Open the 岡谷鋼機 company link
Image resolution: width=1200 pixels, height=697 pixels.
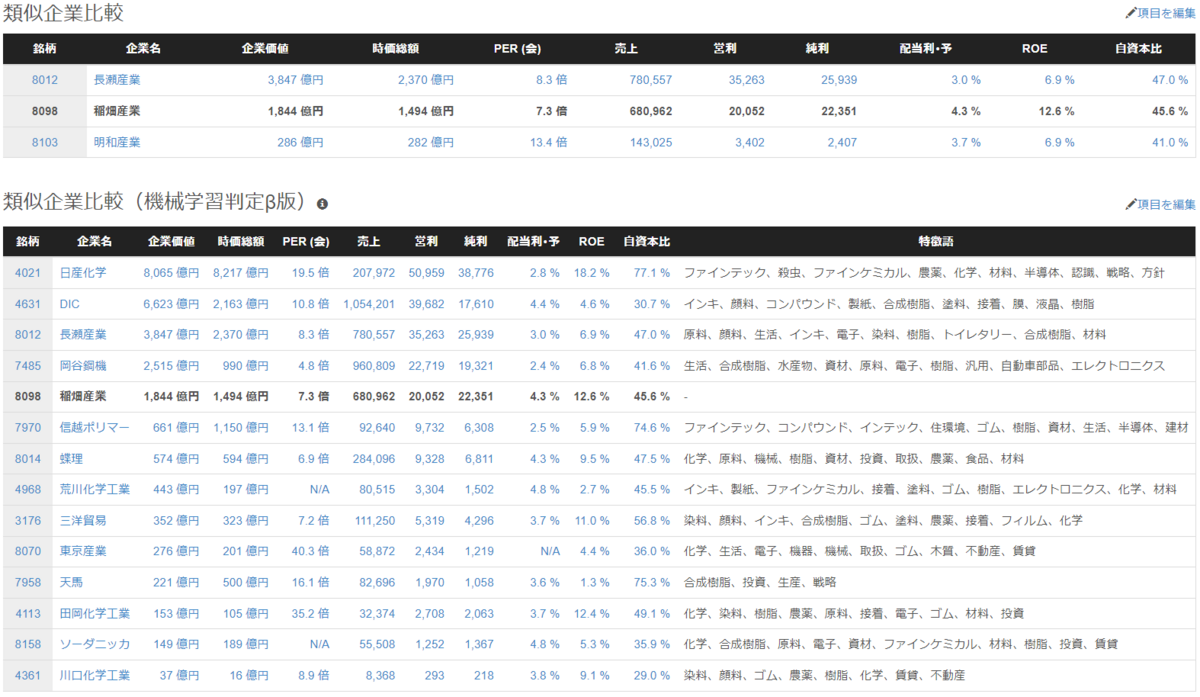[83, 365]
